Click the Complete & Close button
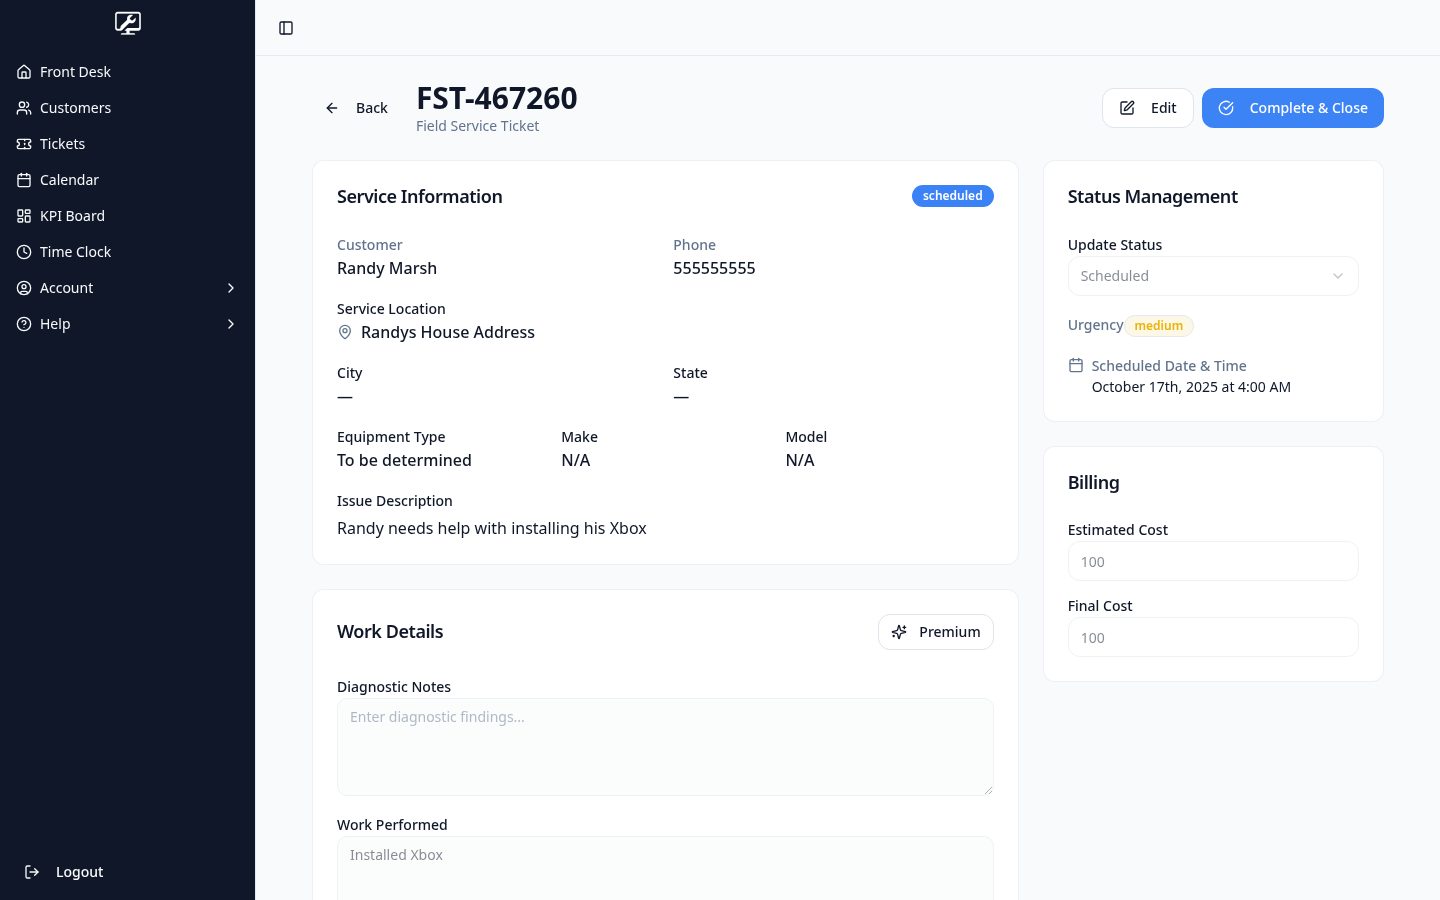The height and width of the screenshot is (900, 1440). click(1292, 108)
